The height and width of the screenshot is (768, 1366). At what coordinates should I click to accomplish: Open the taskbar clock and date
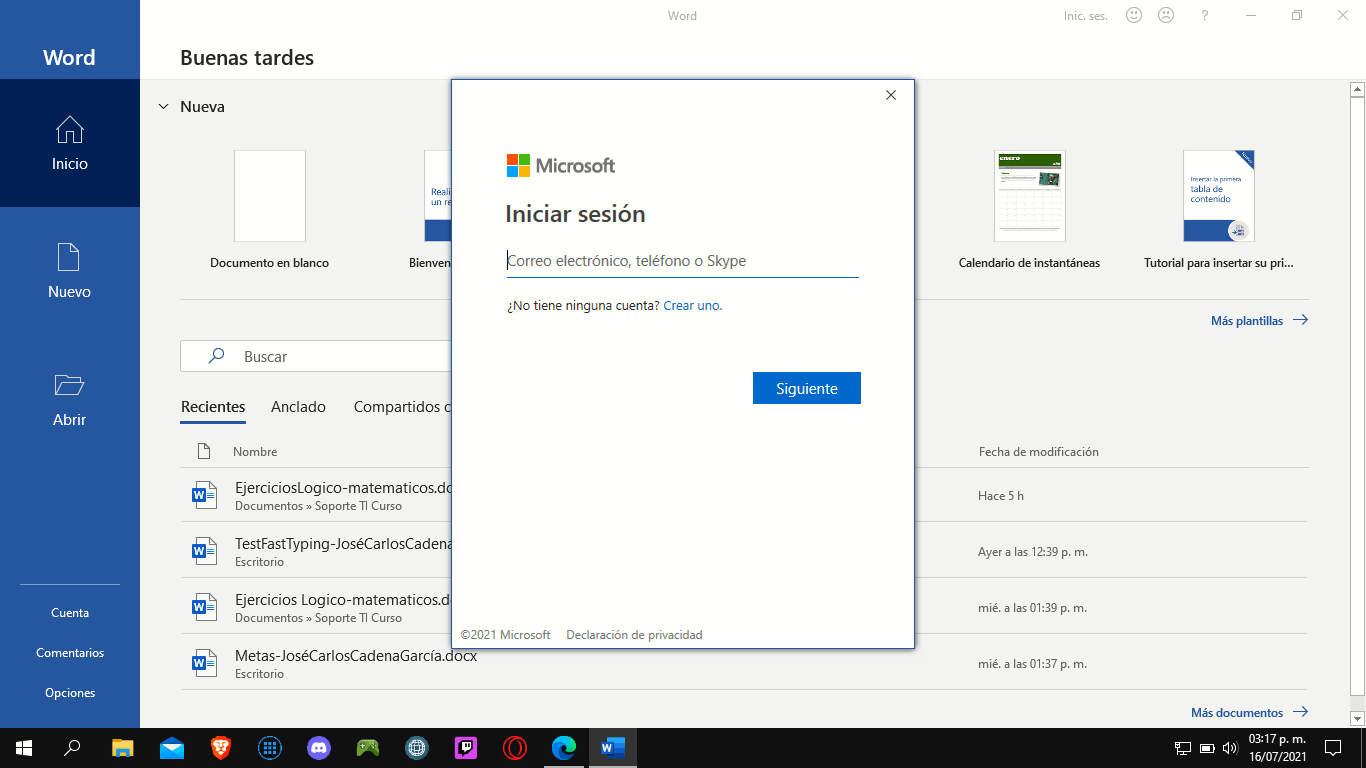1277,748
